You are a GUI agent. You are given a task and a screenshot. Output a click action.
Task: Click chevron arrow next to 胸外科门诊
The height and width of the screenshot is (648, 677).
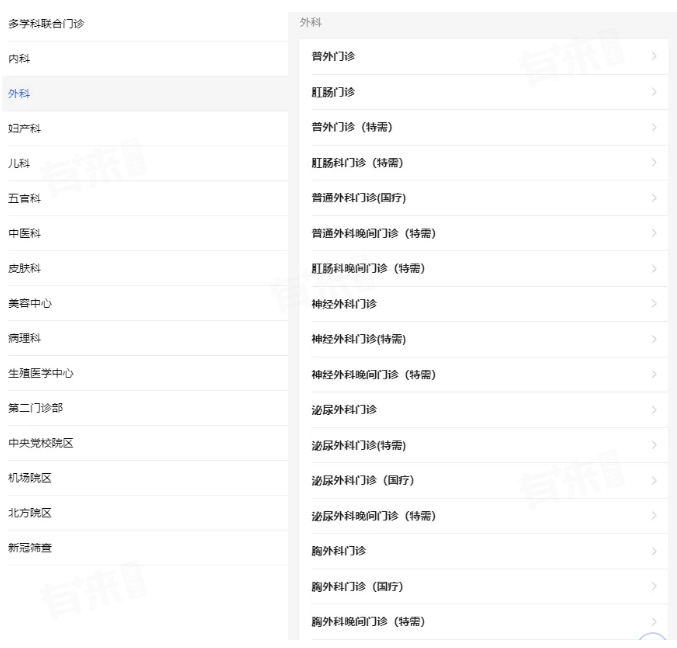pos(653,551)
